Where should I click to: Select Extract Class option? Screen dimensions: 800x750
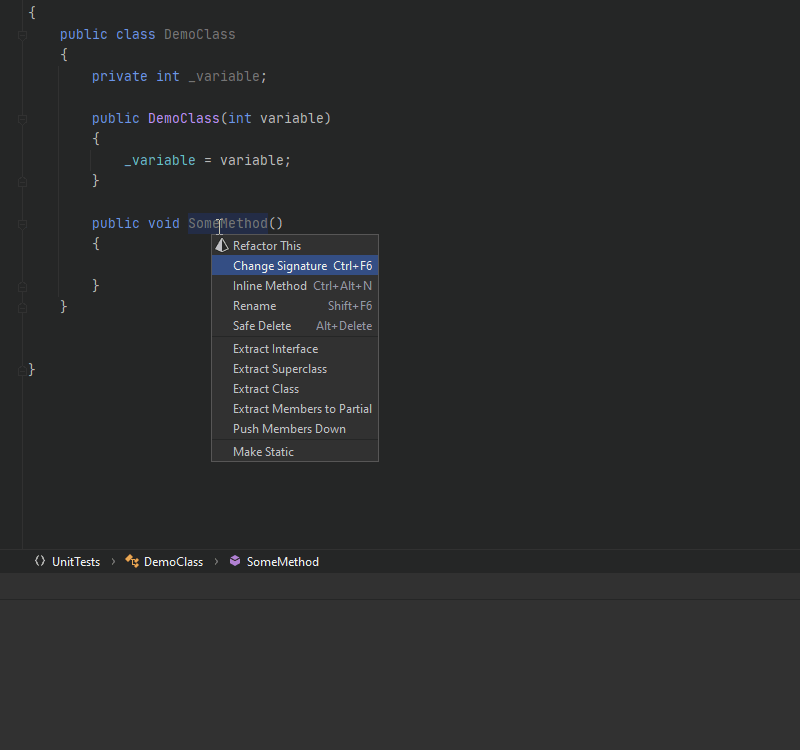point(295,389)
